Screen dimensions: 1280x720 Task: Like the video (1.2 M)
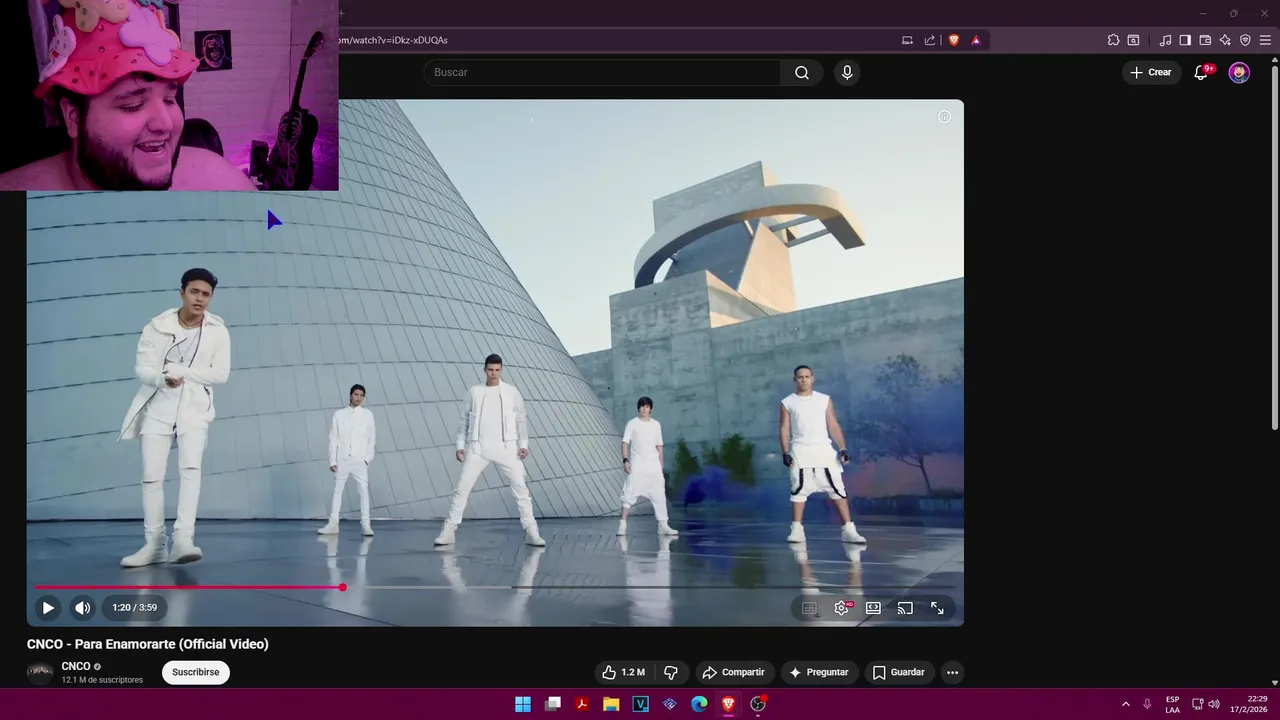623,672
